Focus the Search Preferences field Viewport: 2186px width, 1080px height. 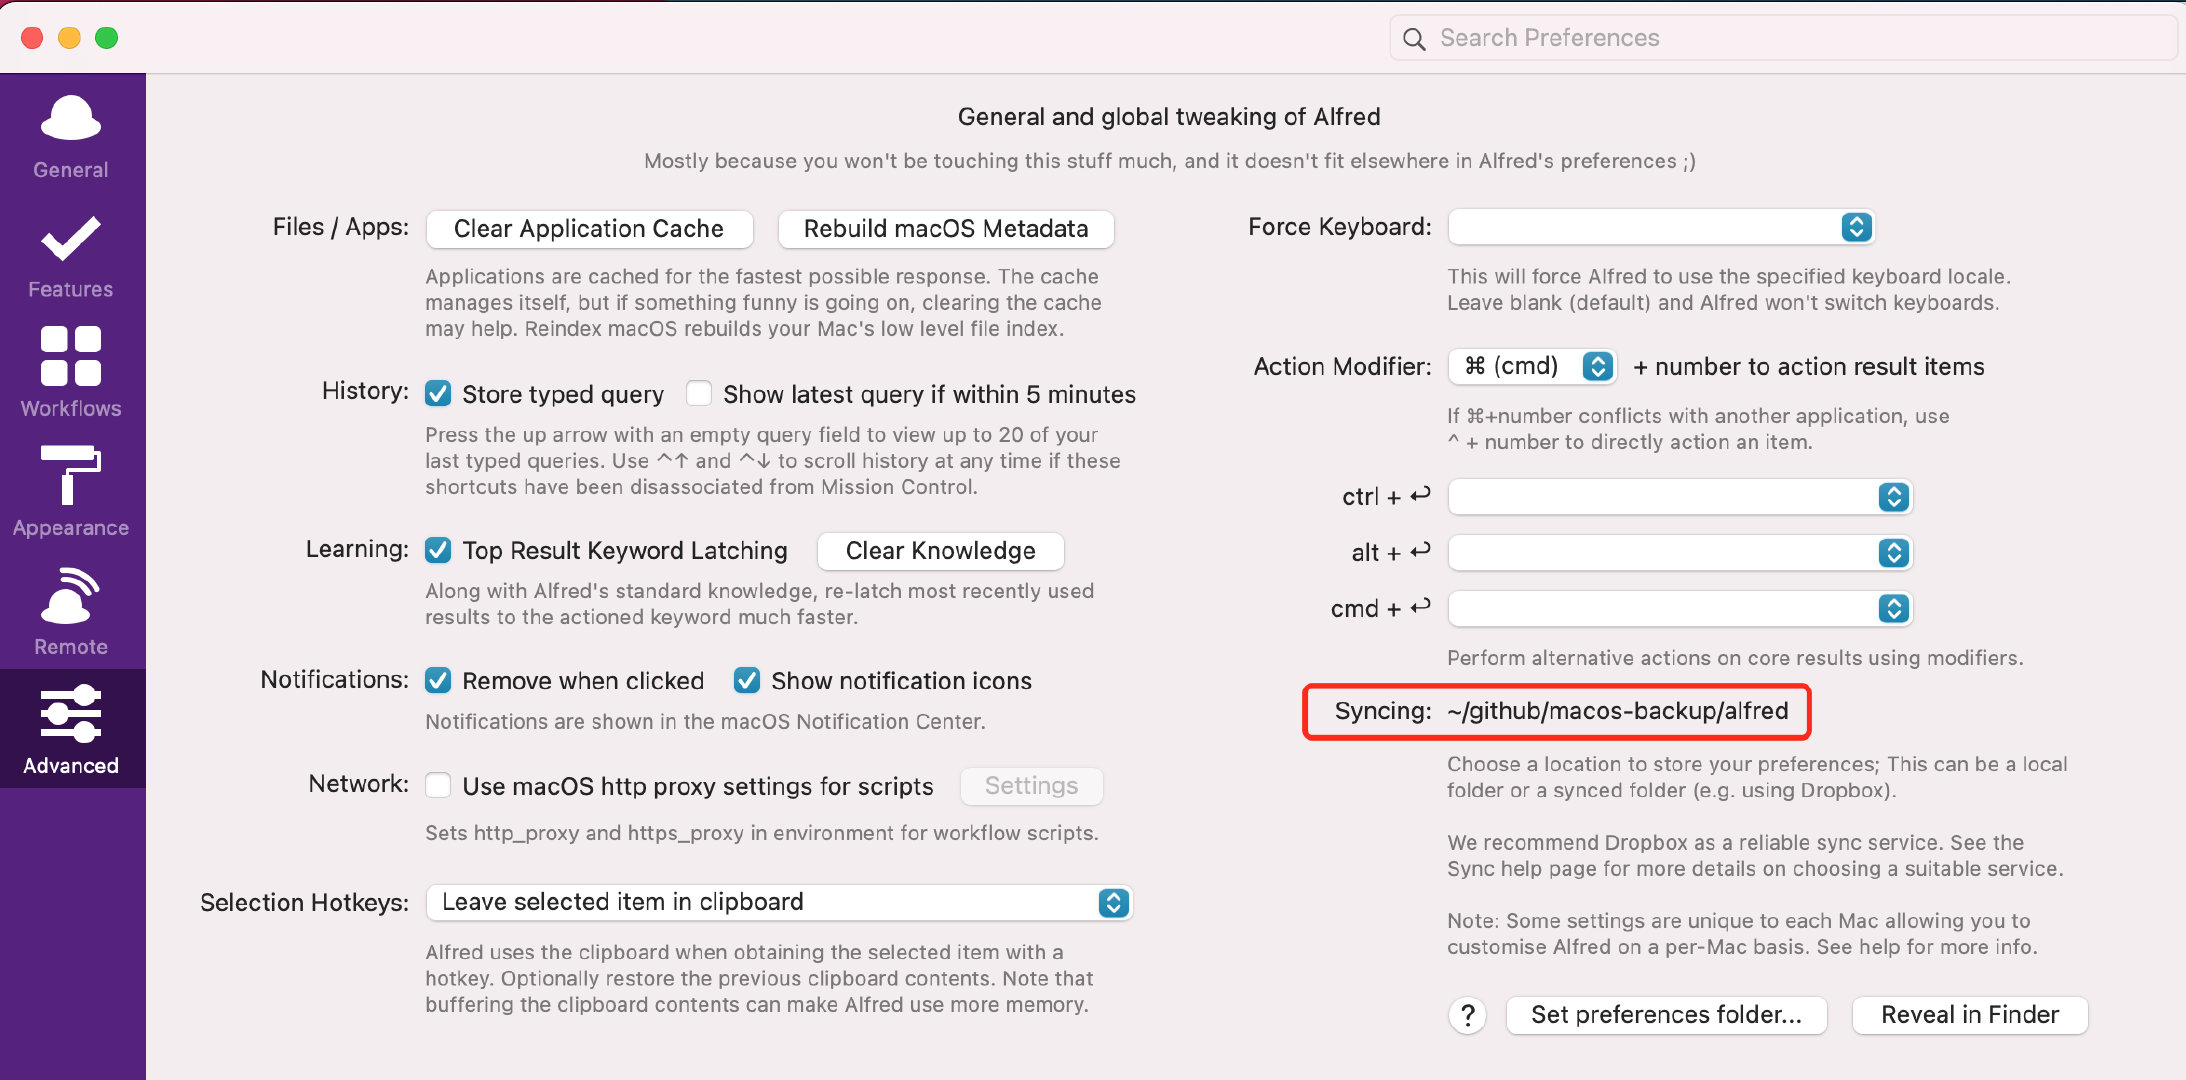tap(1783, 38)
